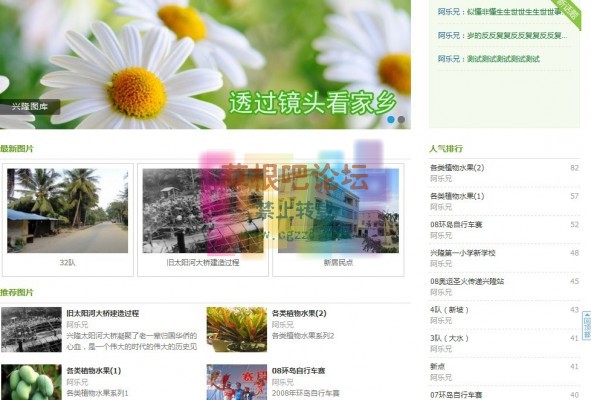
Task: Open the black-and-white bridge recommended thumbnail
Action: [31, 330]
